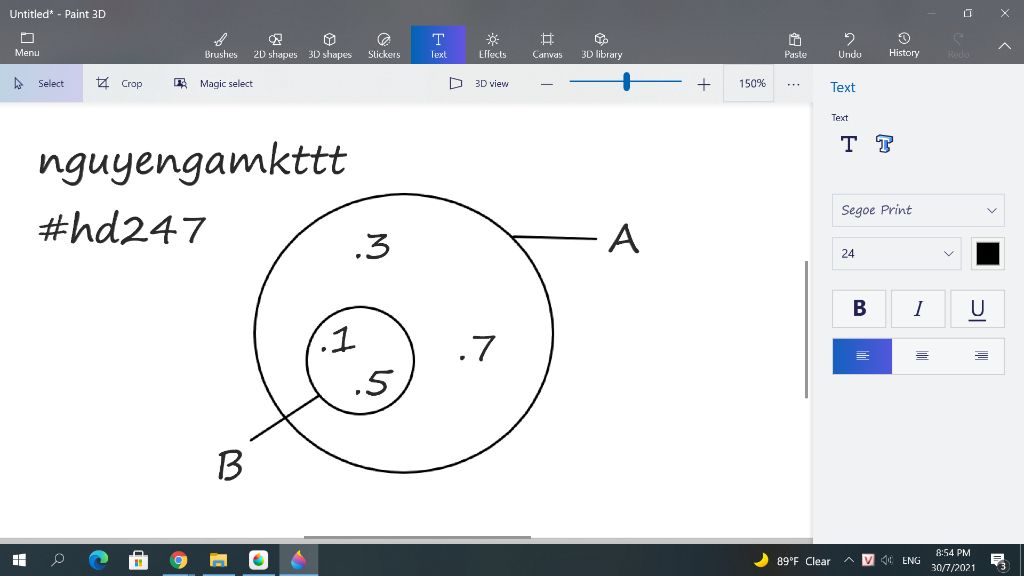Open the font size 24 dropdown
1024x576 pixels.
click(x=896, y=253)
